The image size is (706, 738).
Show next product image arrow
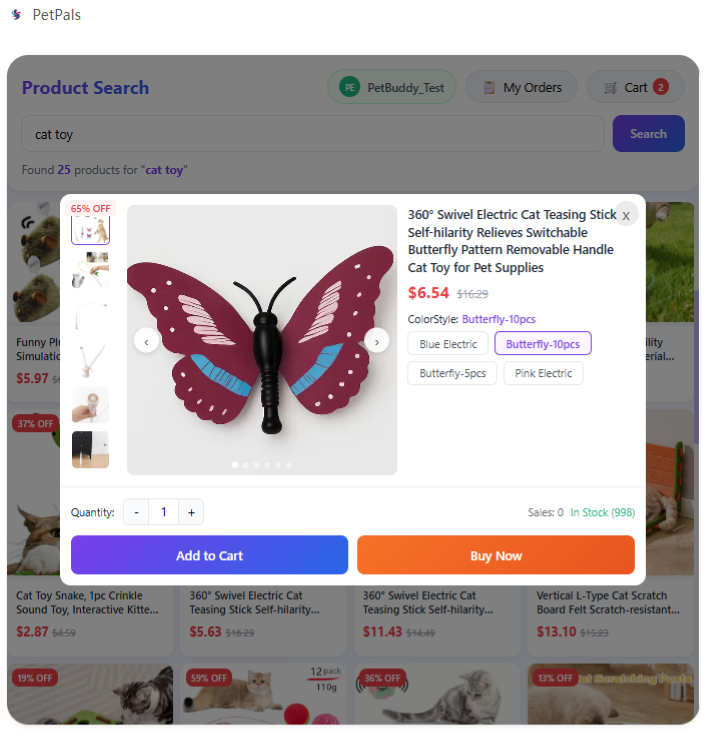[376, 341]
